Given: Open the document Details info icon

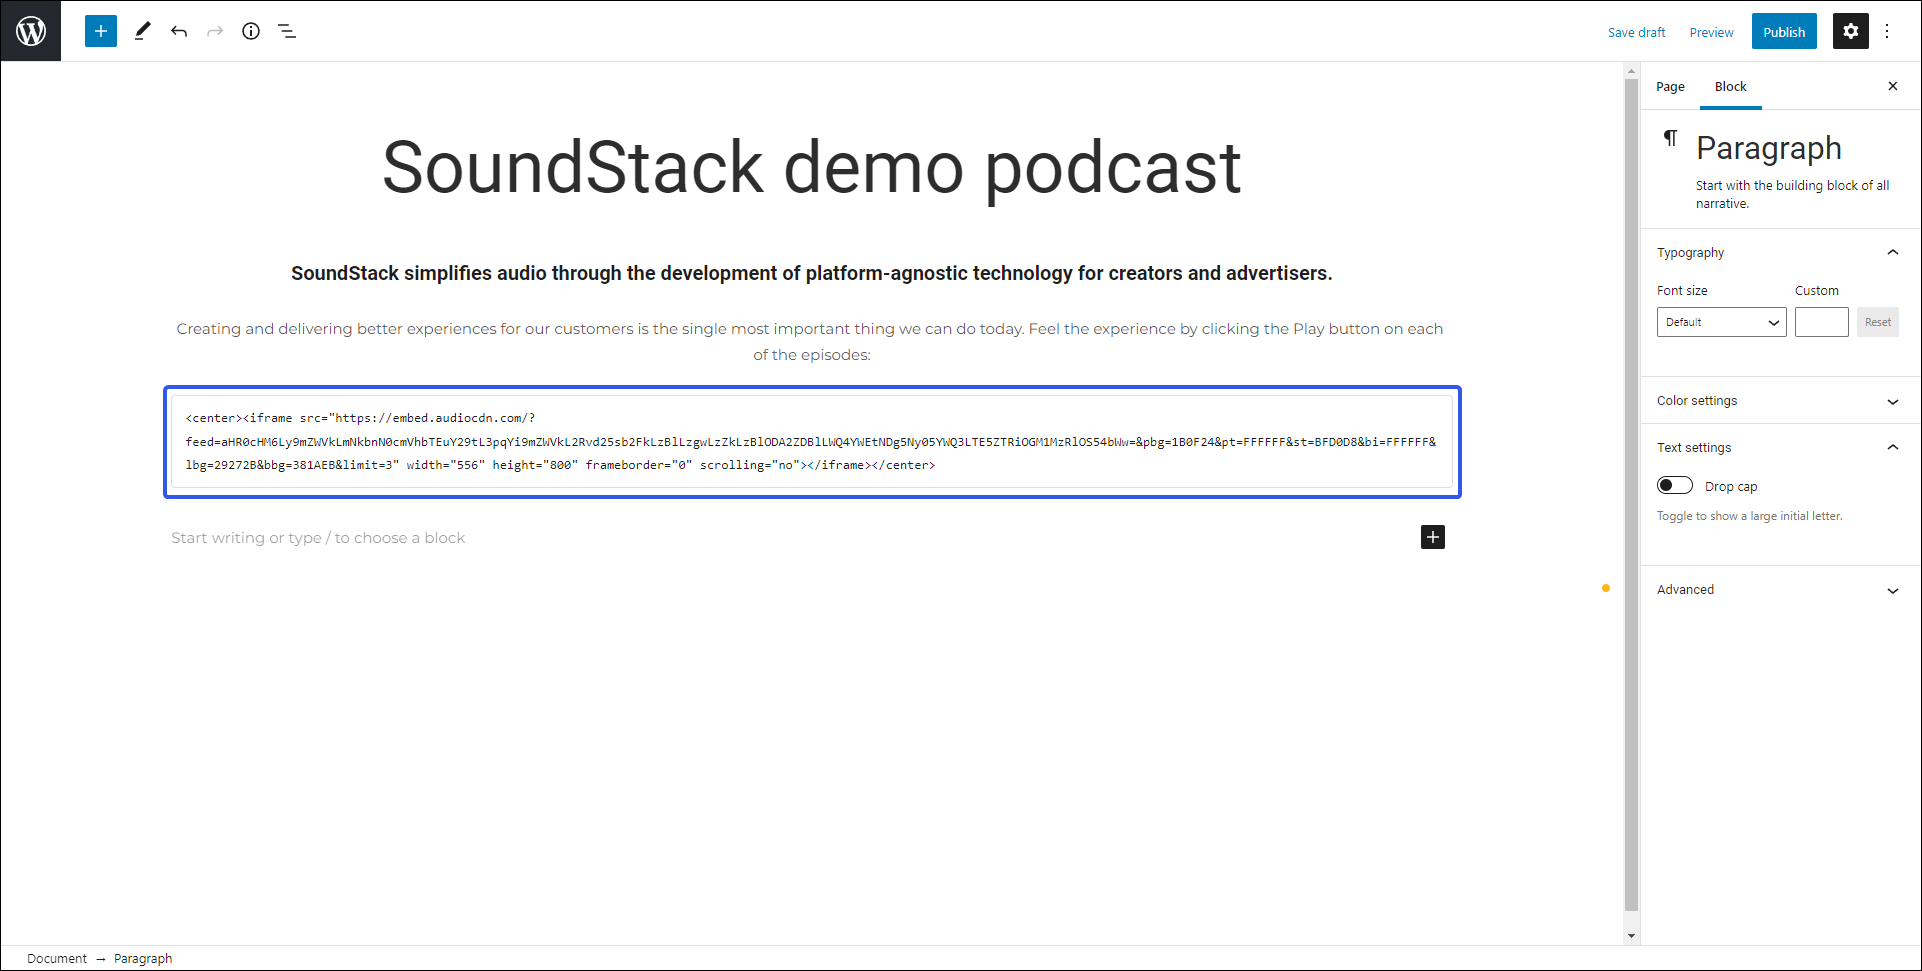Looking at the screenshot, I should (251, 31).
